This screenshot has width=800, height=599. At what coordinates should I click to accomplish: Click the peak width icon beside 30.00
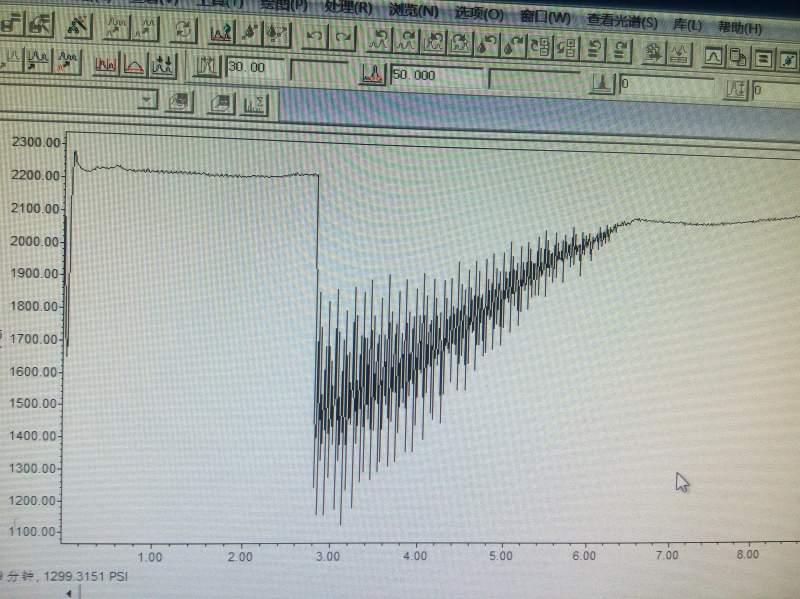click(x=206, y=66)
